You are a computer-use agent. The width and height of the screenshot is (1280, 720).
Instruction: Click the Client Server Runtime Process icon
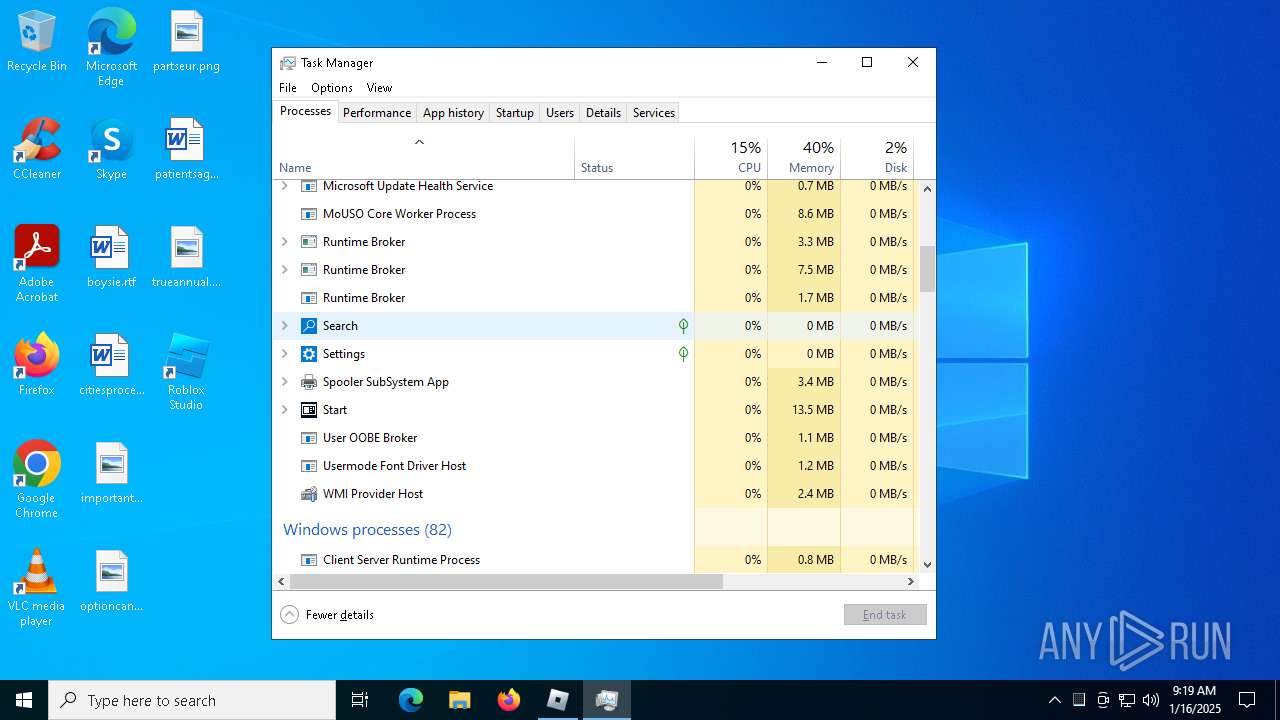(309, 560)
